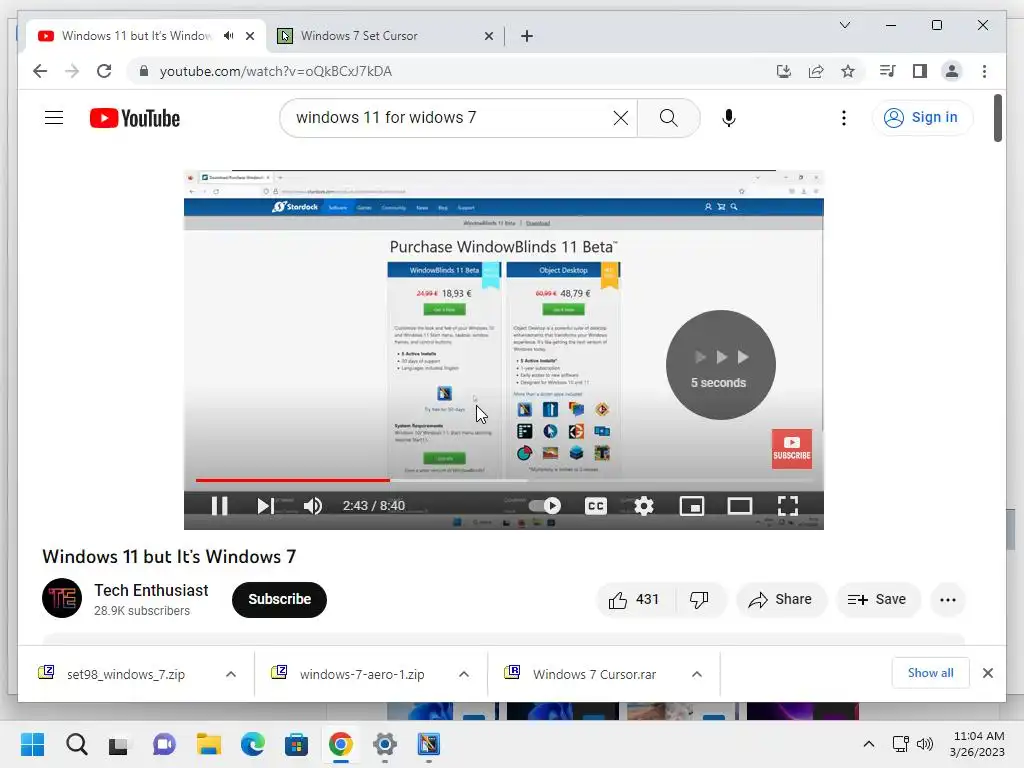The width and height of the screenshot is (1024, 768).
Task: Switch to Windows 7 Set Cursor tab
Action: 385,36
